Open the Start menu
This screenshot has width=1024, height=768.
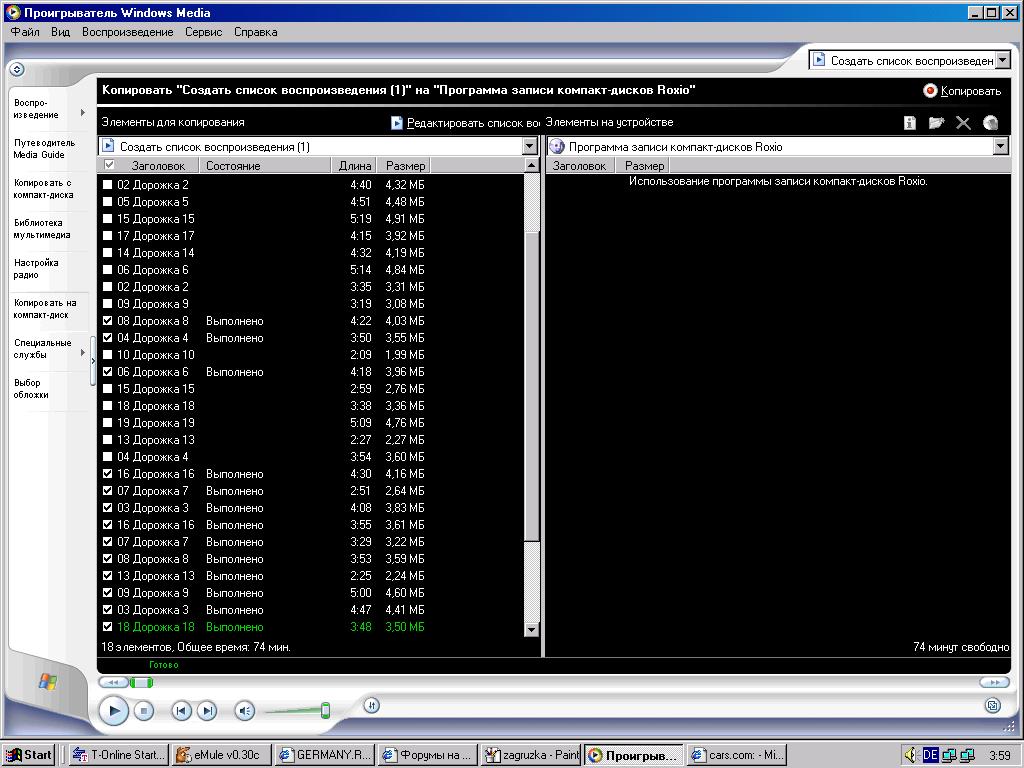(x=28, y=755)
